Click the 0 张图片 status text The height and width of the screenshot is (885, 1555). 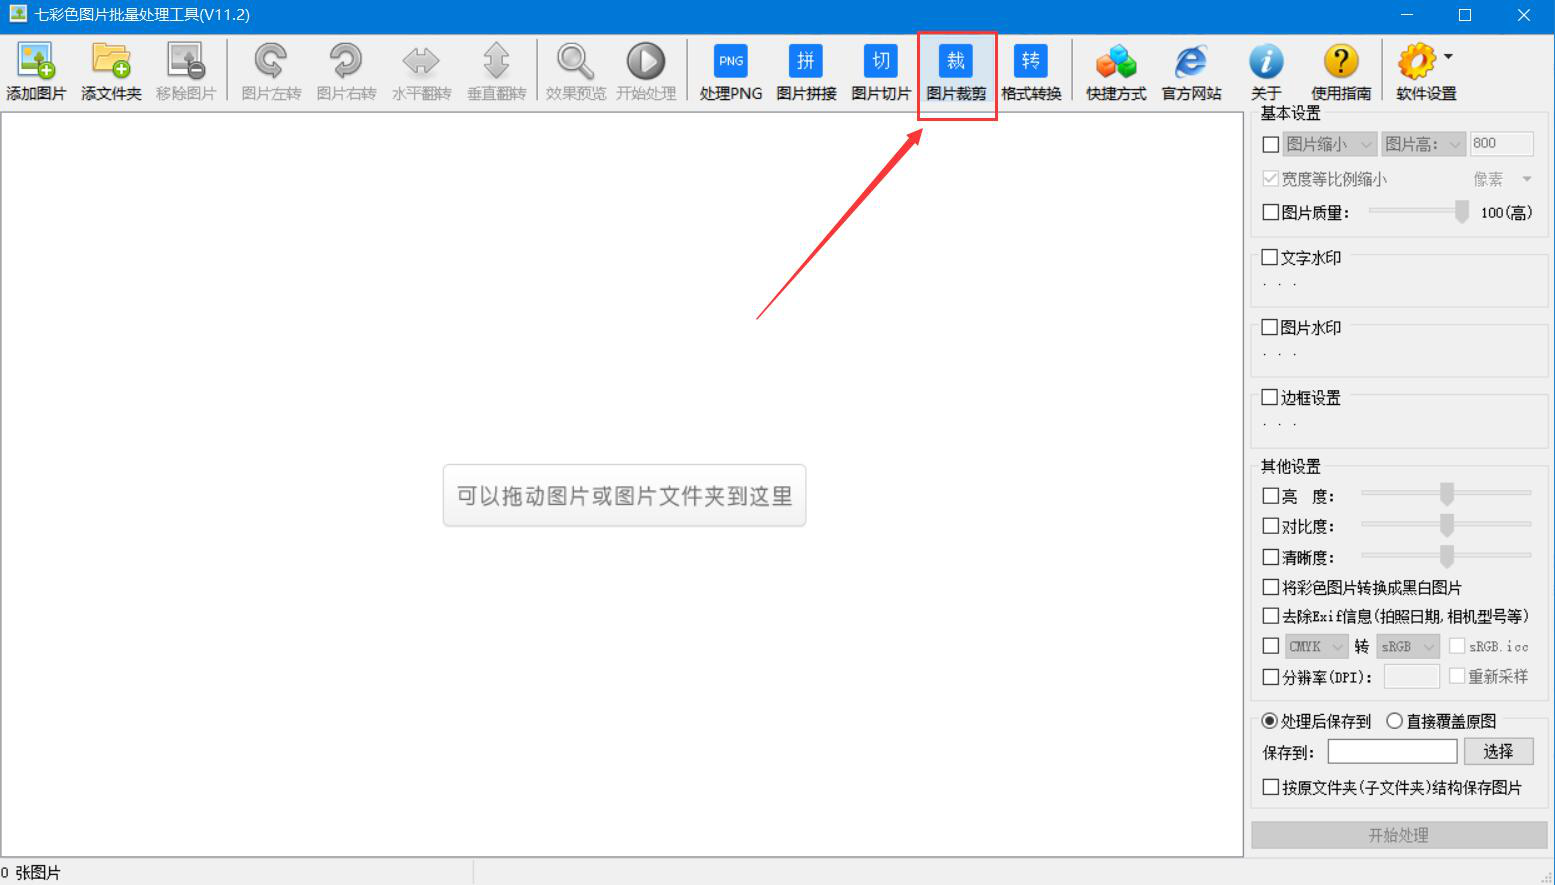click(31, 873)
